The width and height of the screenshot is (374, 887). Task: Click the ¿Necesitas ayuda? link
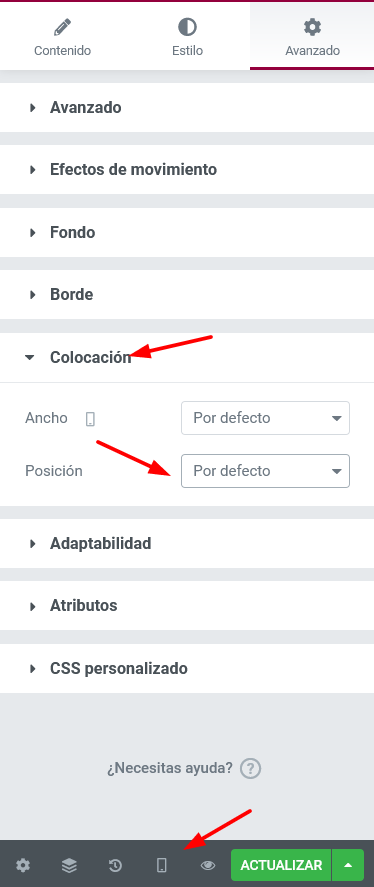170,768
